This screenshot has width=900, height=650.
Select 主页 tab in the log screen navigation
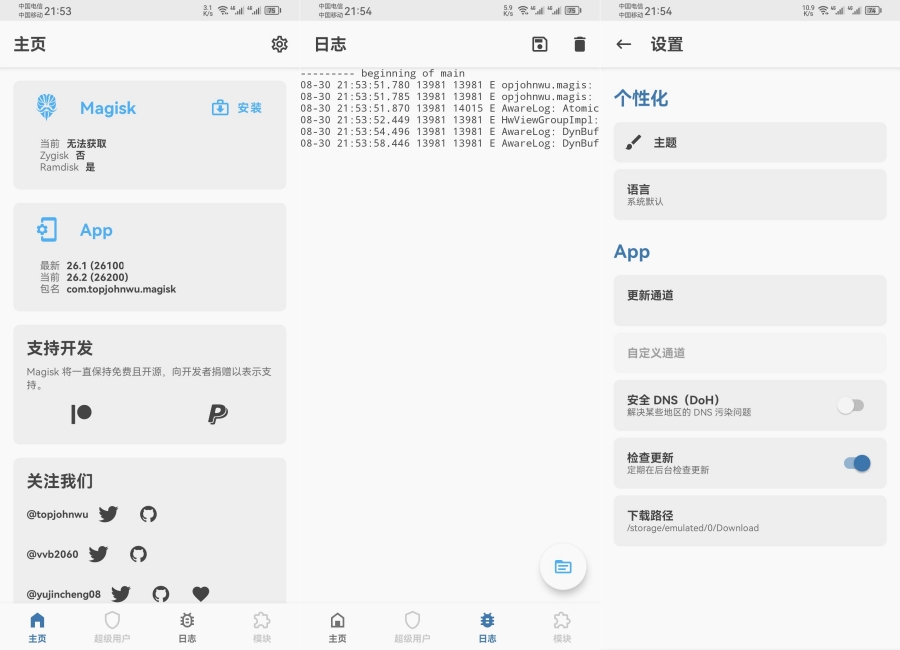338,627
